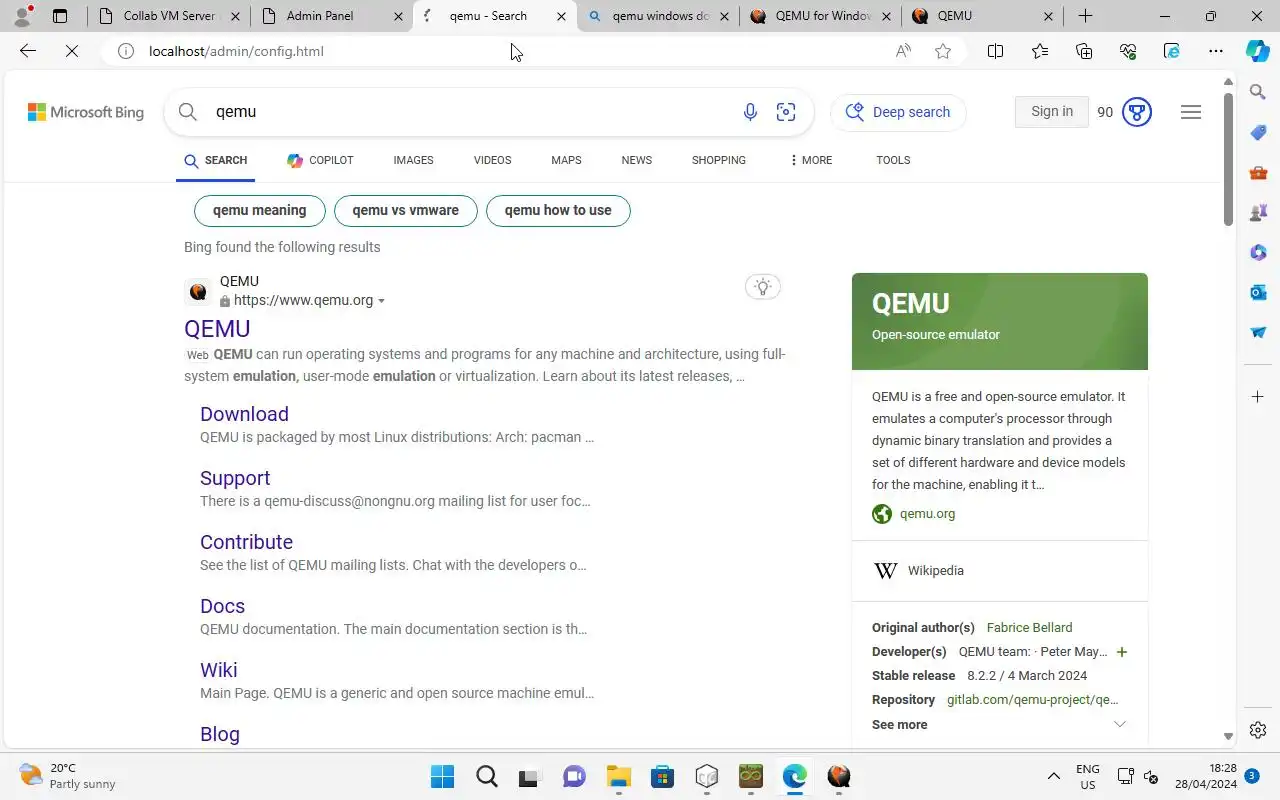Select the NEWS search tab
The height and width of the screenshot is (800, 1280).
pos(636,160)
